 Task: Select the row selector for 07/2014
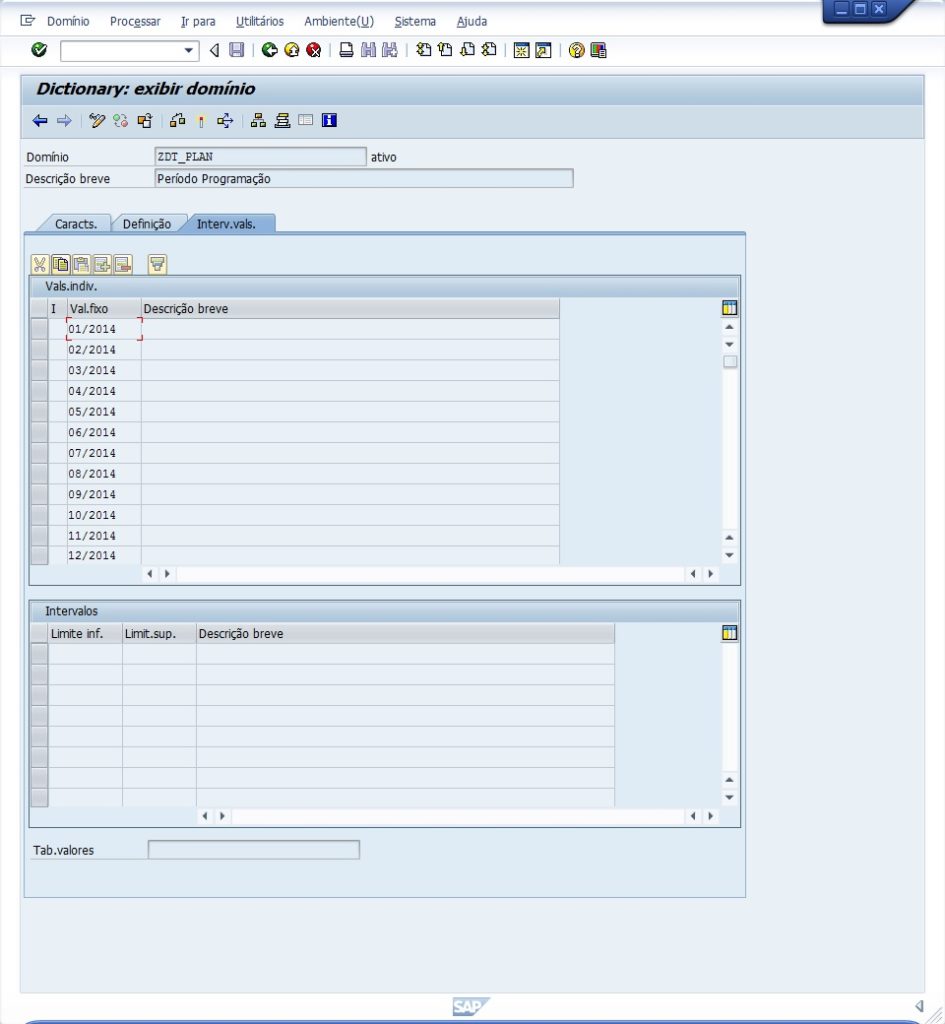pos(39,454)
